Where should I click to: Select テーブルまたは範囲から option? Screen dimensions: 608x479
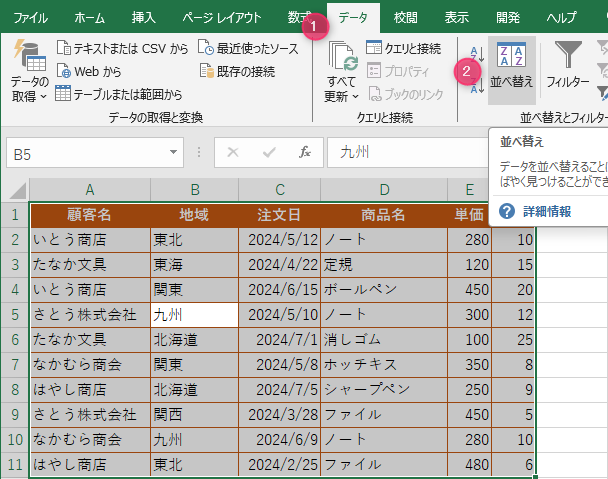(x=118, y=95)
